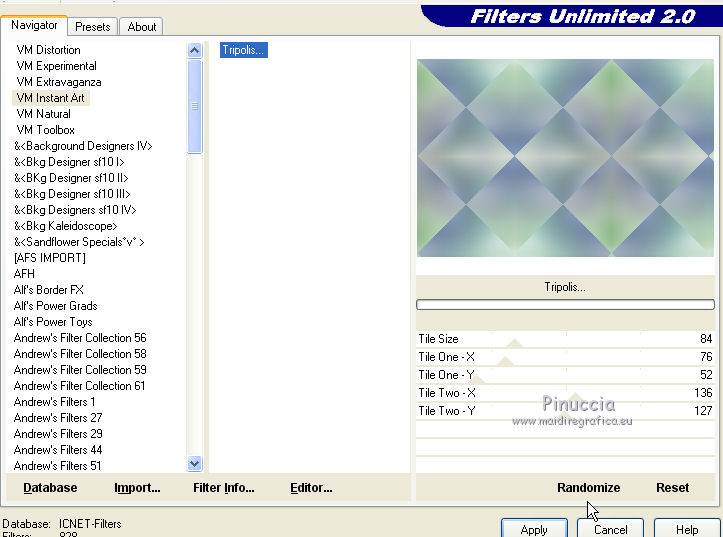Select VM Experimental category
The width and height of the screenshot is (723, 537).
(56, 66)
